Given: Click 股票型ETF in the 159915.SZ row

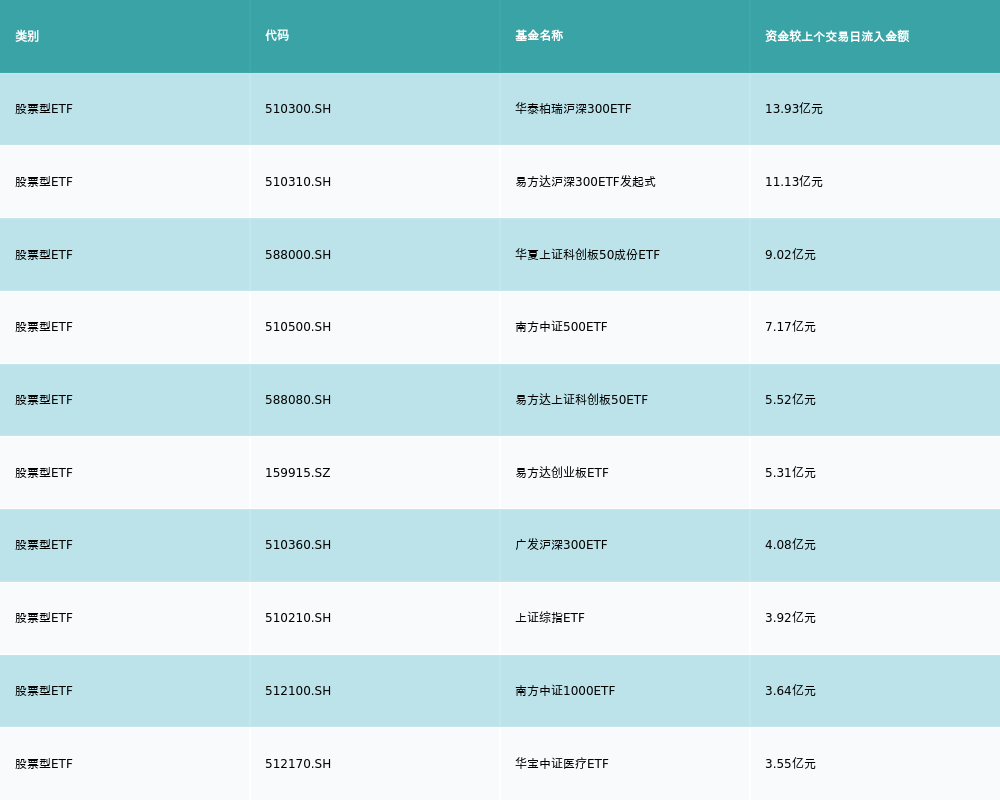Looking at the screenshot, I should (x=44, y=473).
